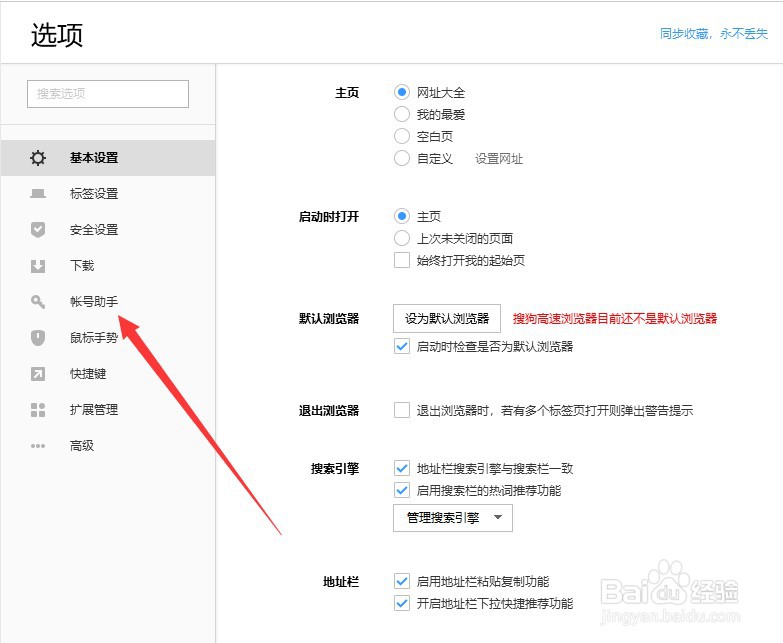Toggle 开启地址栏下拉快捷推荐功能 checkbox

click(x=402, y=603)
